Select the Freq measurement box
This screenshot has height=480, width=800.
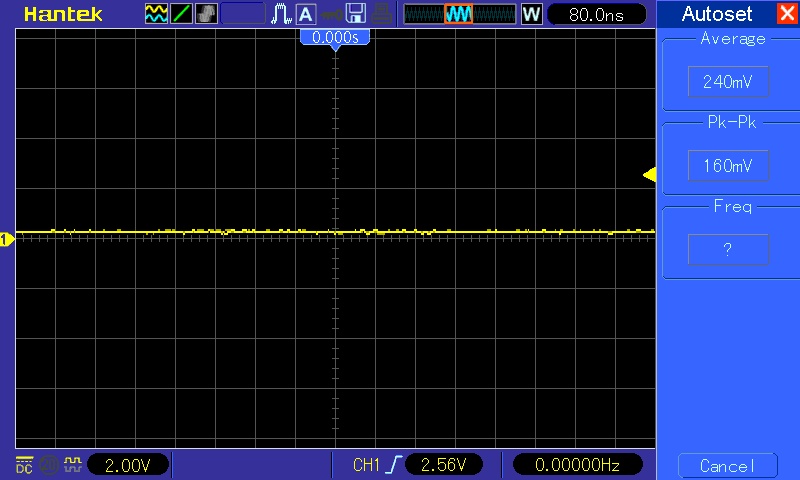coord(727,249)
